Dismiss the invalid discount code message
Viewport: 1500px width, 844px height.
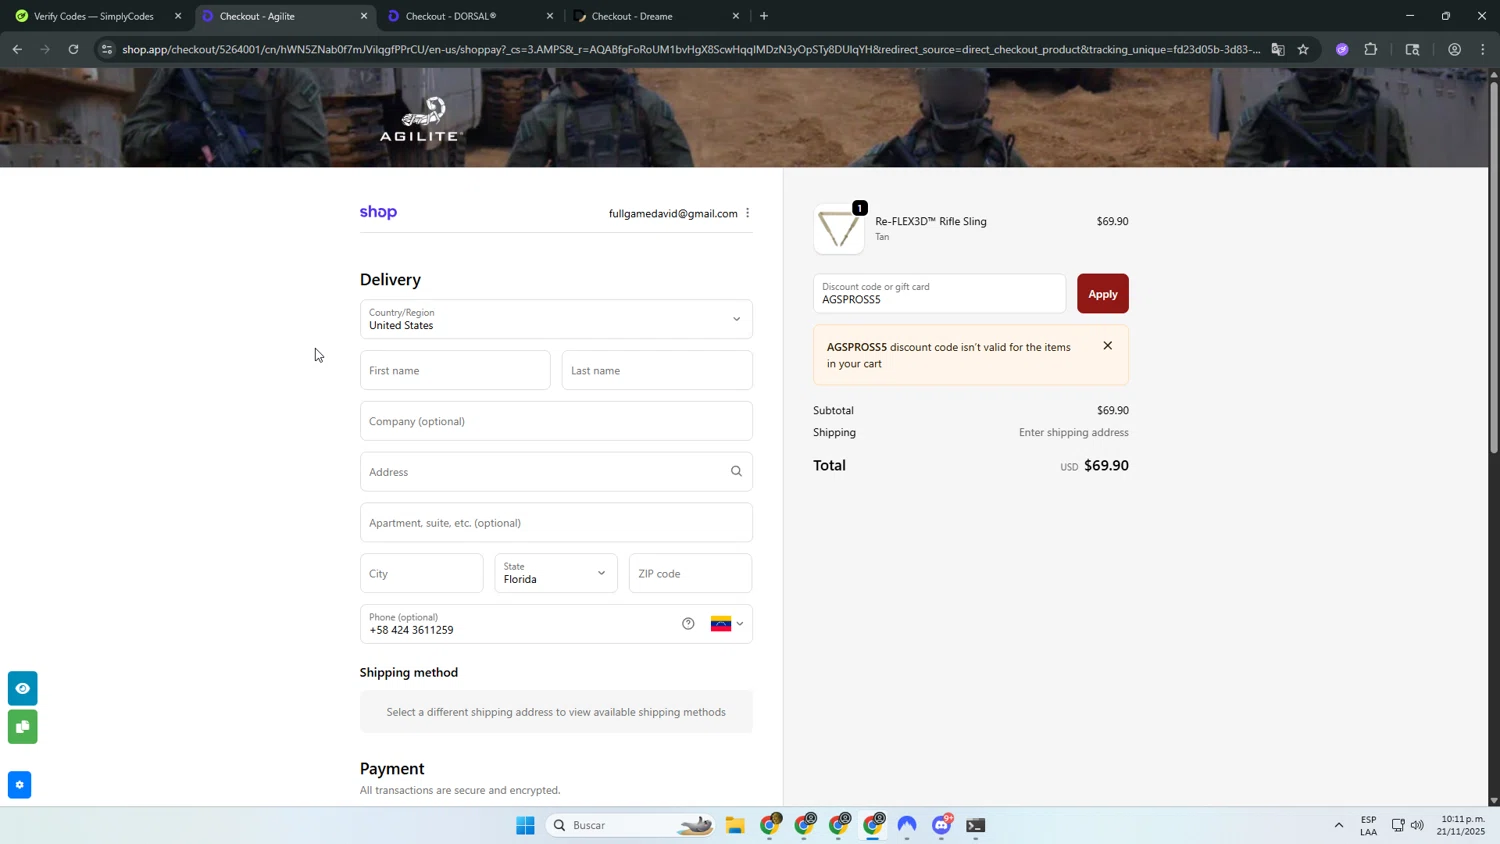1107,346
